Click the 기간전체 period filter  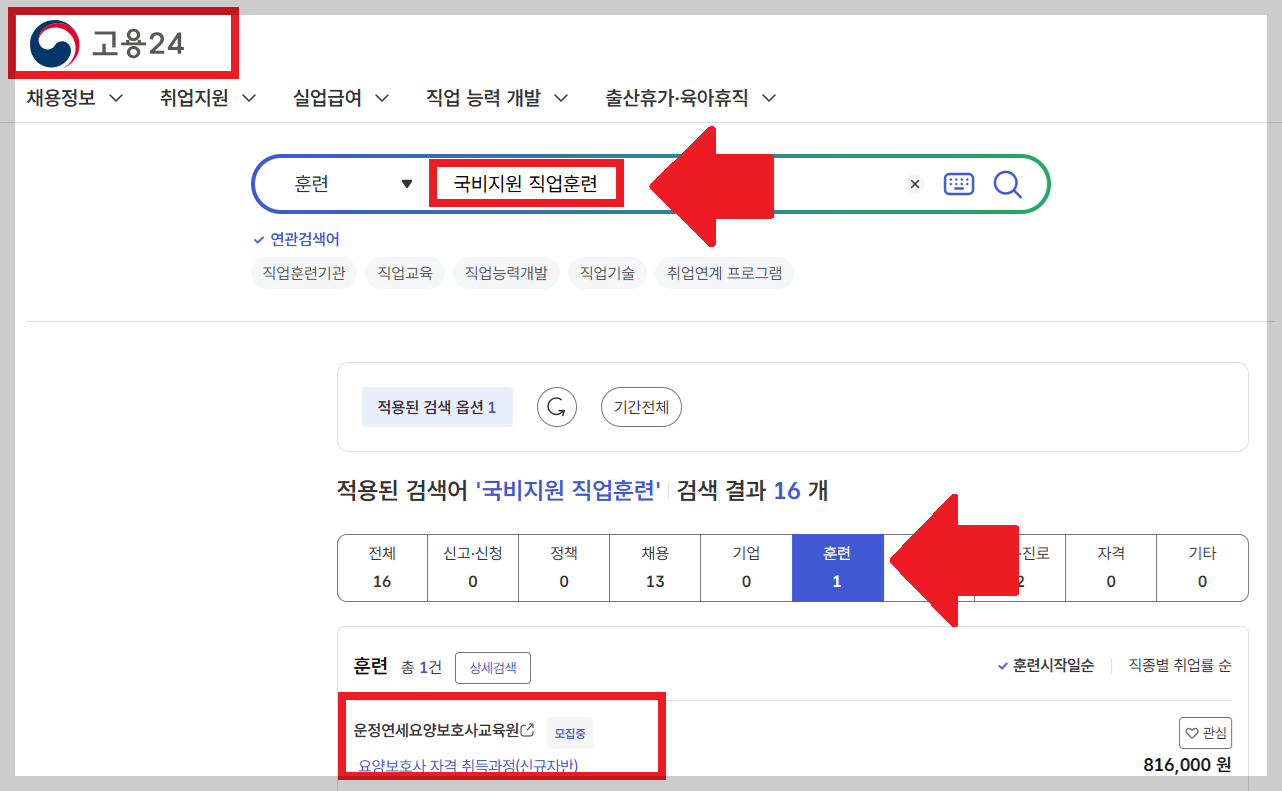641,407
